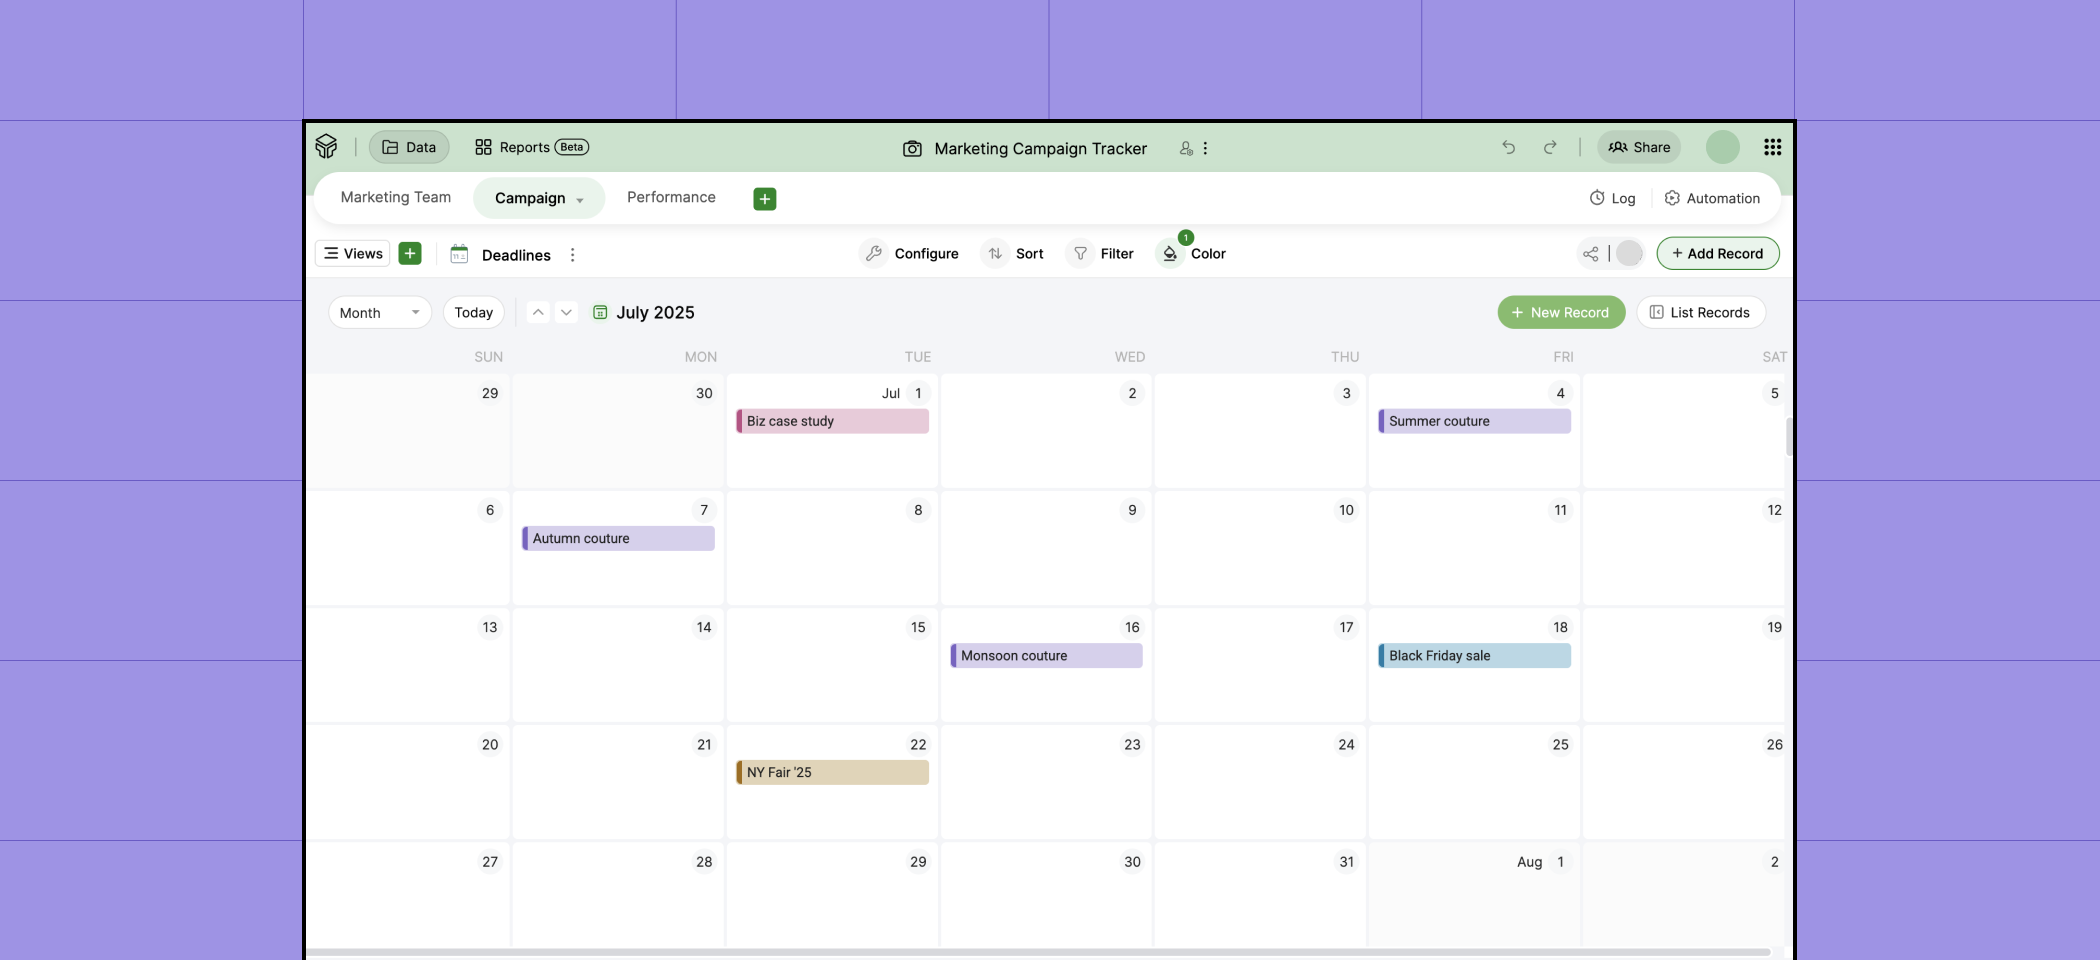The image size is (2100, 960).
Task: Select the July 9 day cell
Action: [1046, 548]
